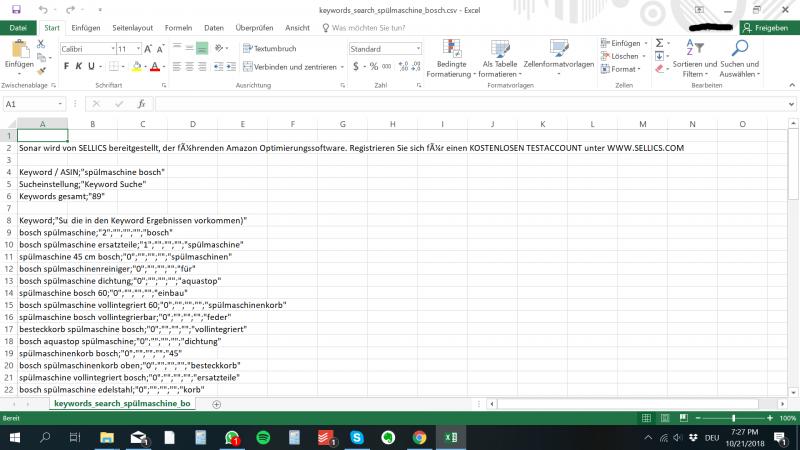Open font name Calibri dropdown
This screenshot has width=800, height=450.
113,49
